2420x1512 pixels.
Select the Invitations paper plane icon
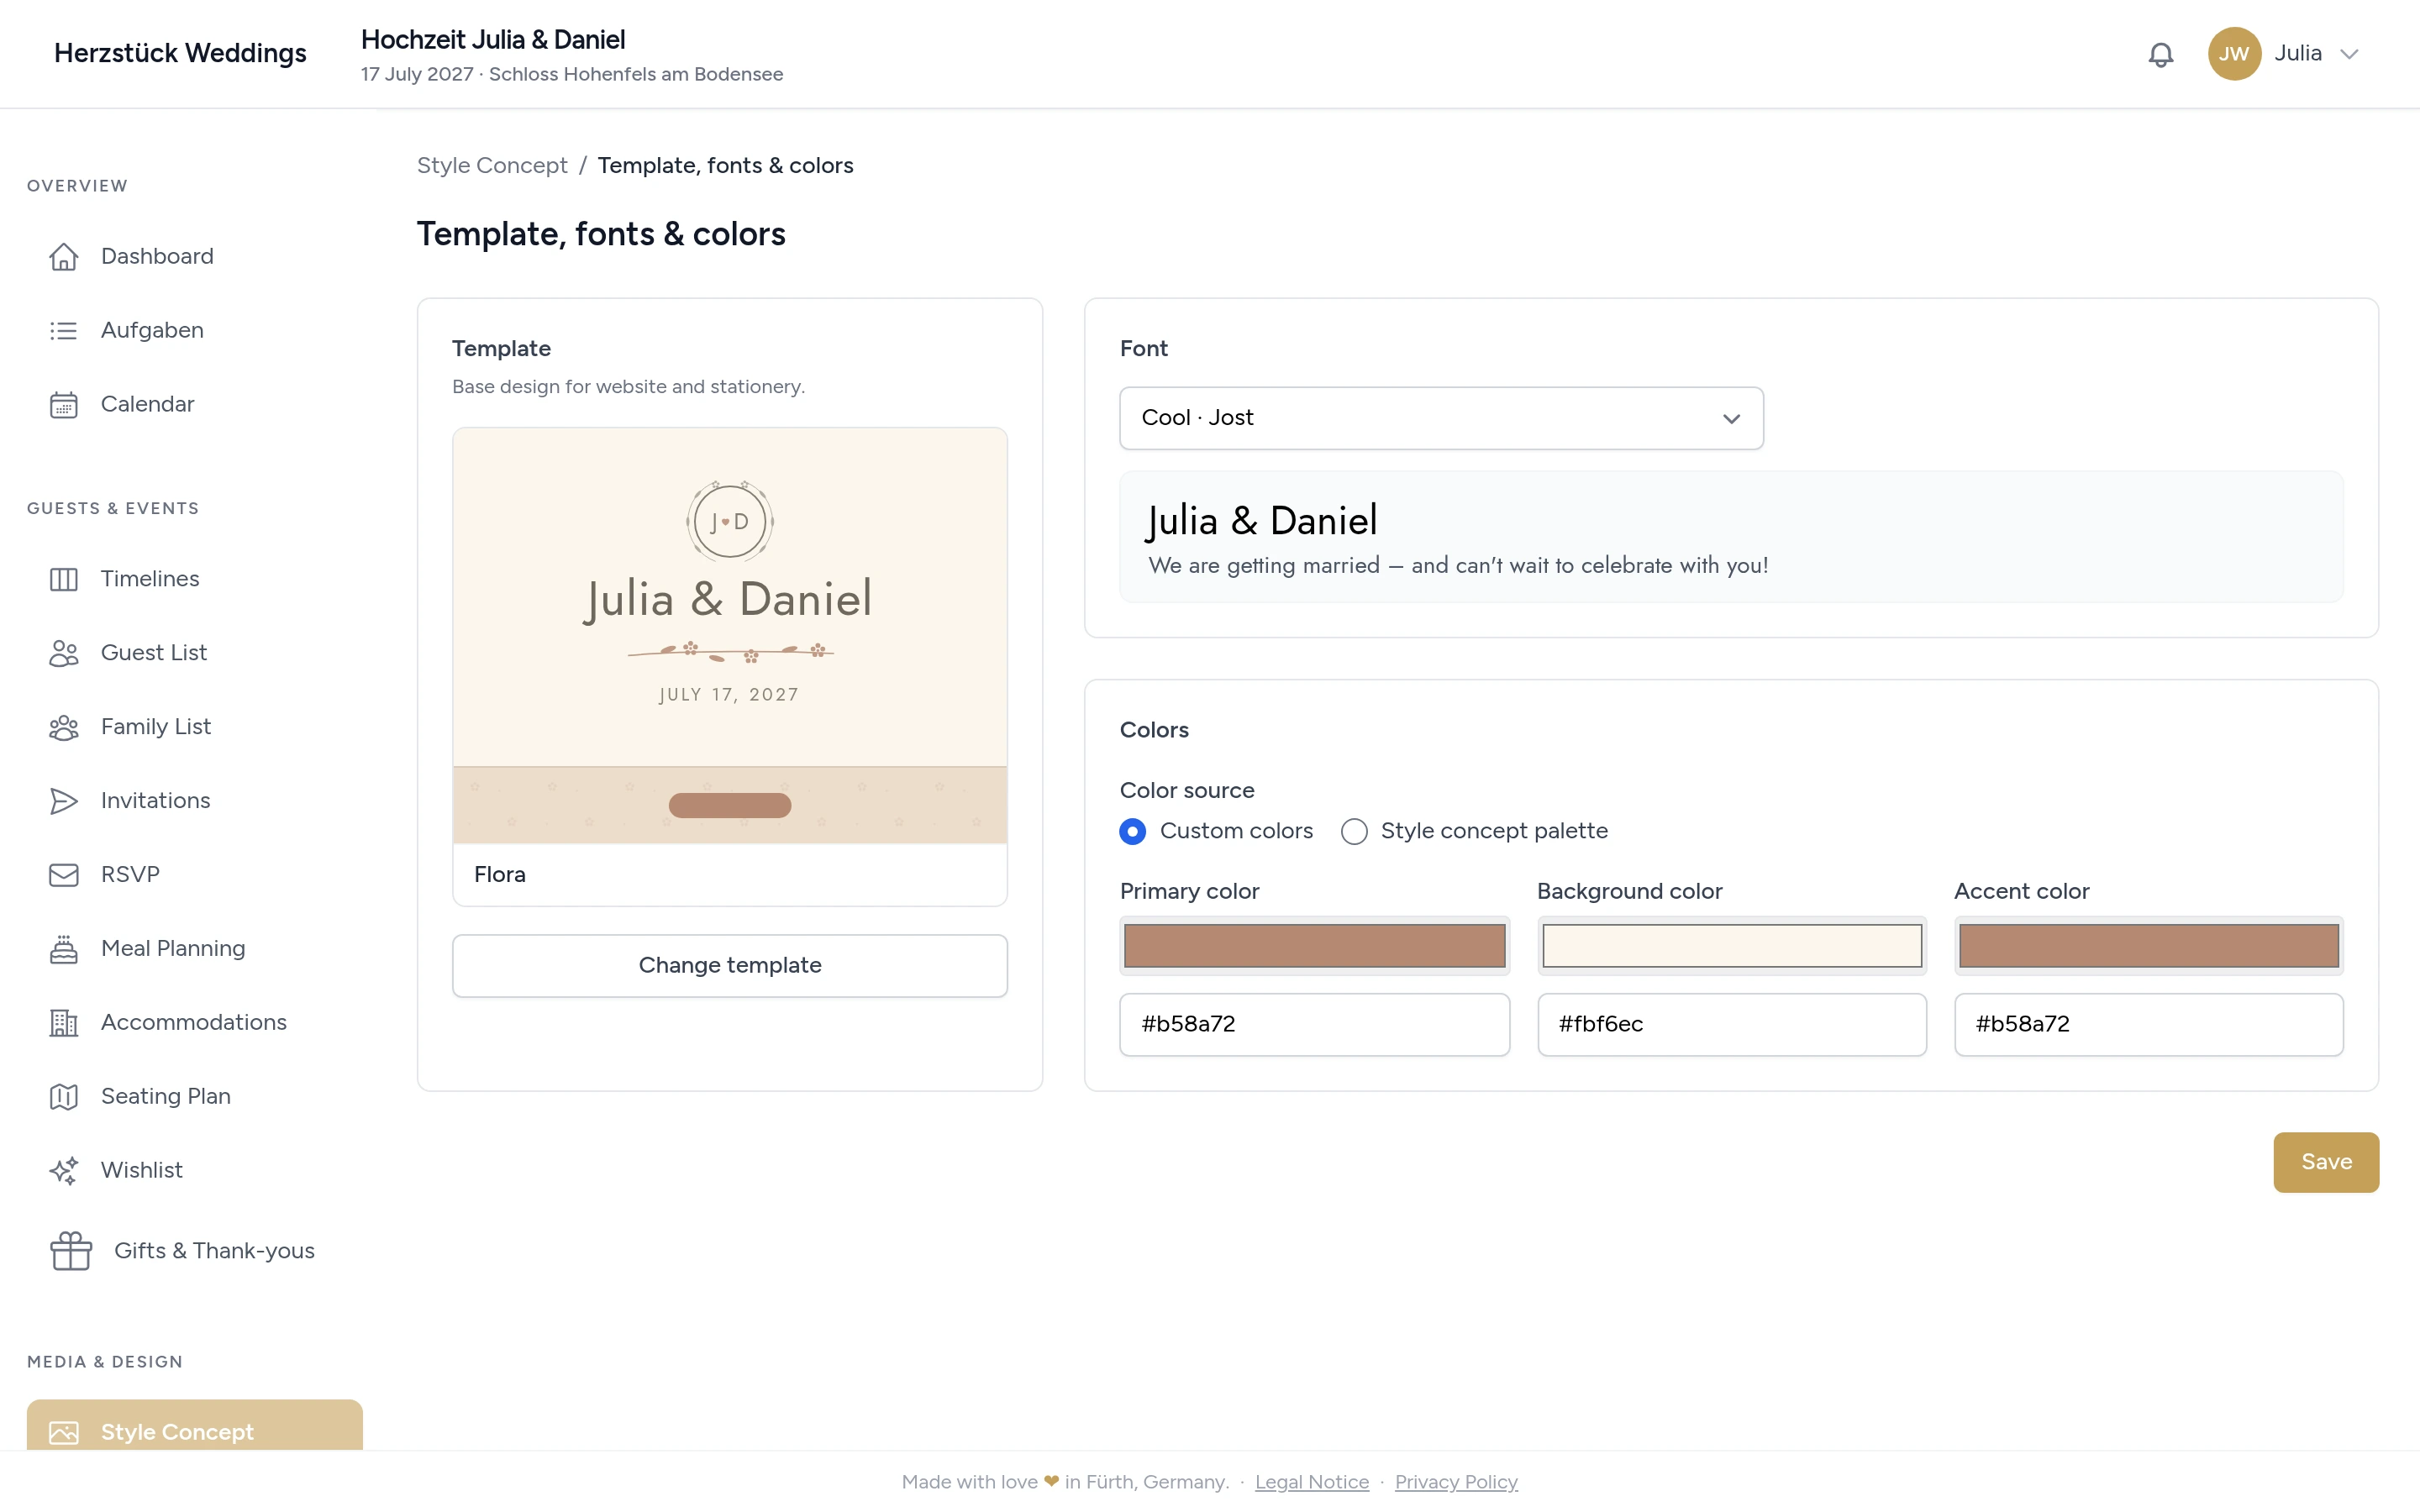64,801
